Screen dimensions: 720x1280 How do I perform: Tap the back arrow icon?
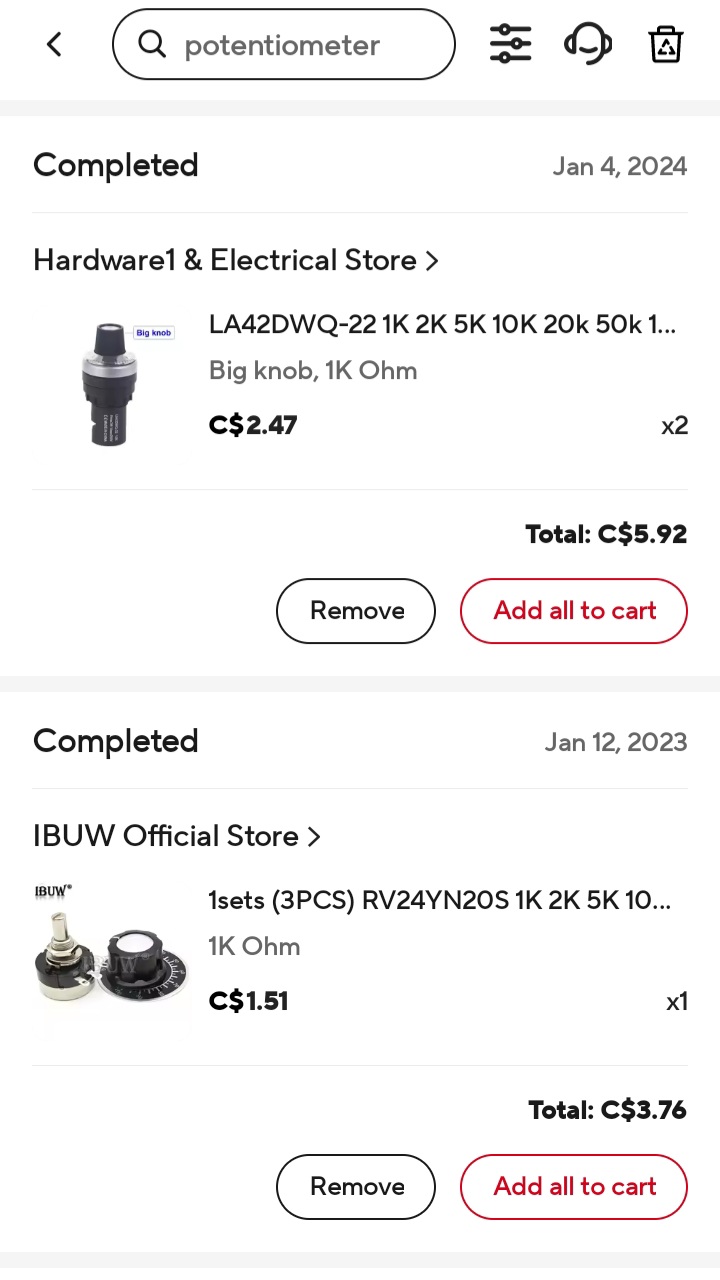coord(55,44)
